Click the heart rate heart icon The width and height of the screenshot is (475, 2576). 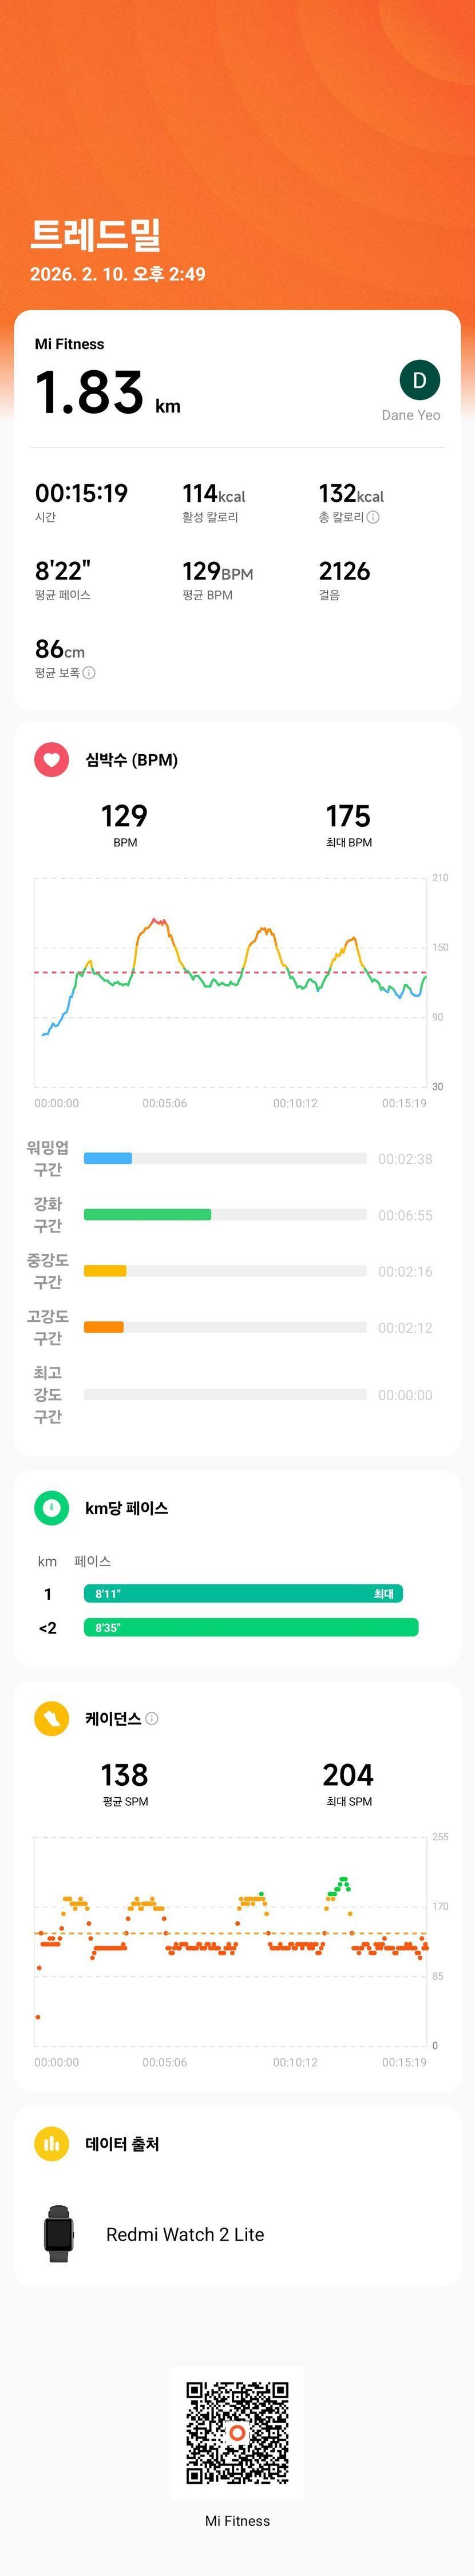(52, 760)
